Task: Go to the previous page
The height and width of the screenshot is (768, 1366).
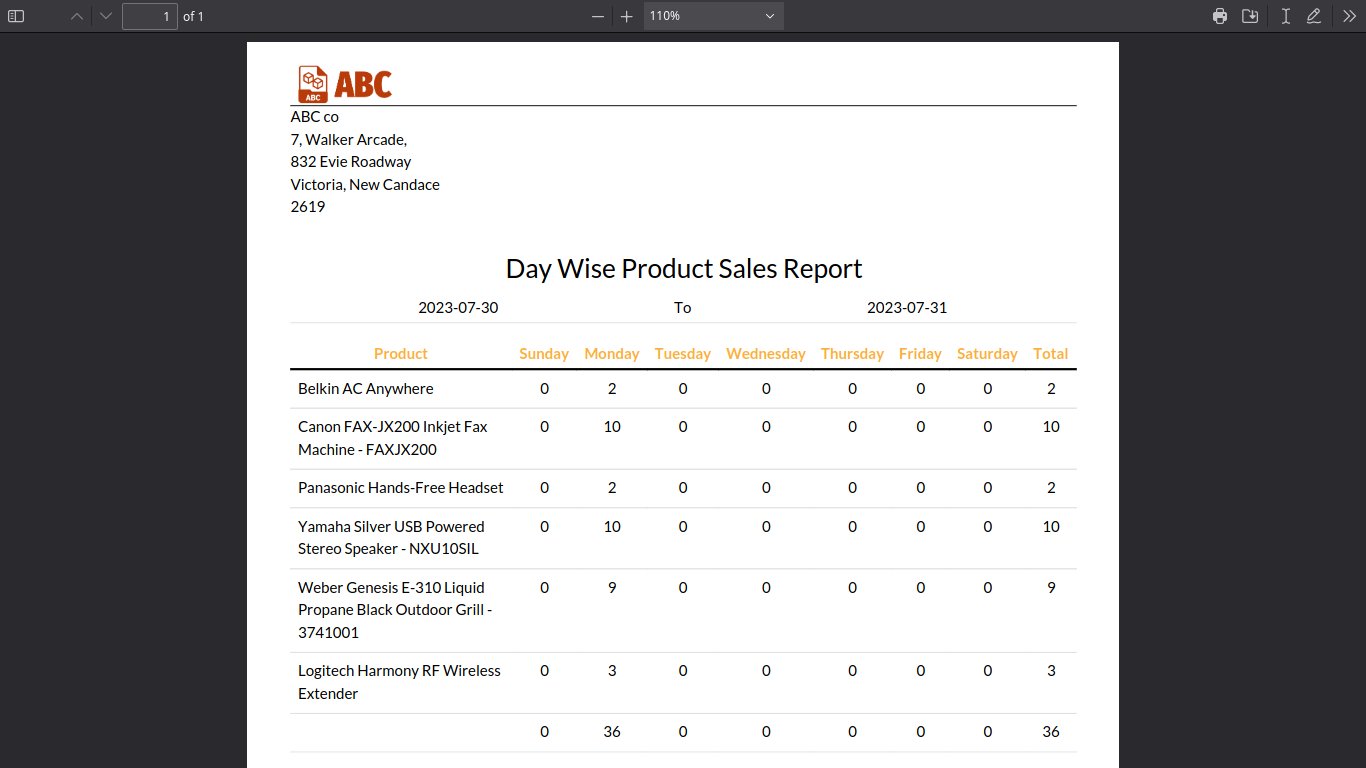Action: [76, 16]
